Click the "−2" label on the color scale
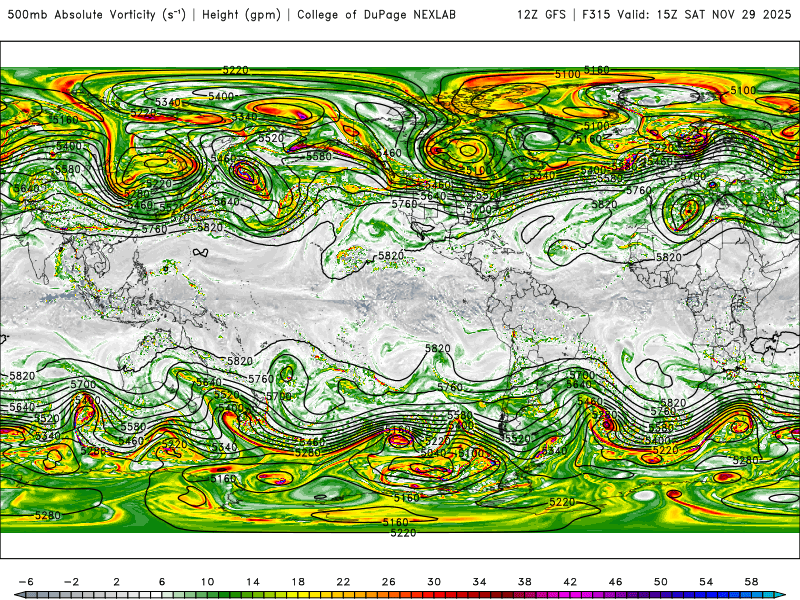The height and width of the screenshot is (600, 800). coord(71,582)
